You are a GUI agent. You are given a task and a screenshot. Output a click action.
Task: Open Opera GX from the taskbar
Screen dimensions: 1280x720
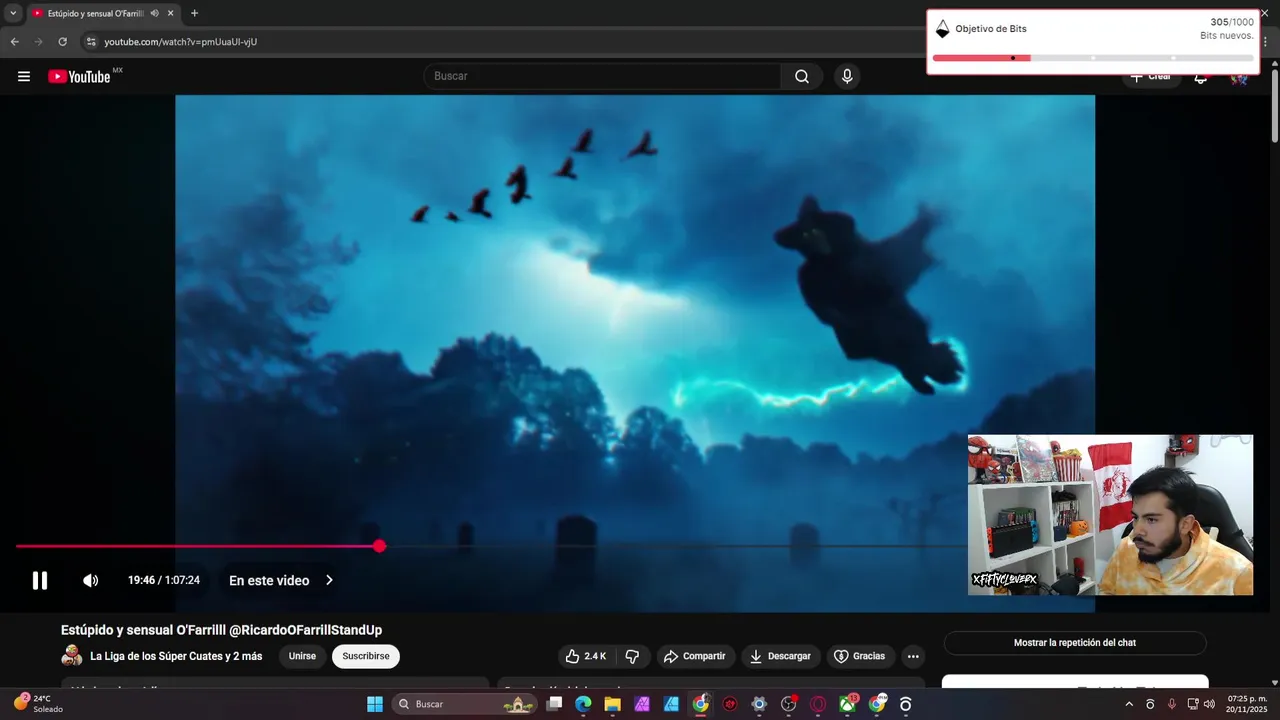pos(818,704)
